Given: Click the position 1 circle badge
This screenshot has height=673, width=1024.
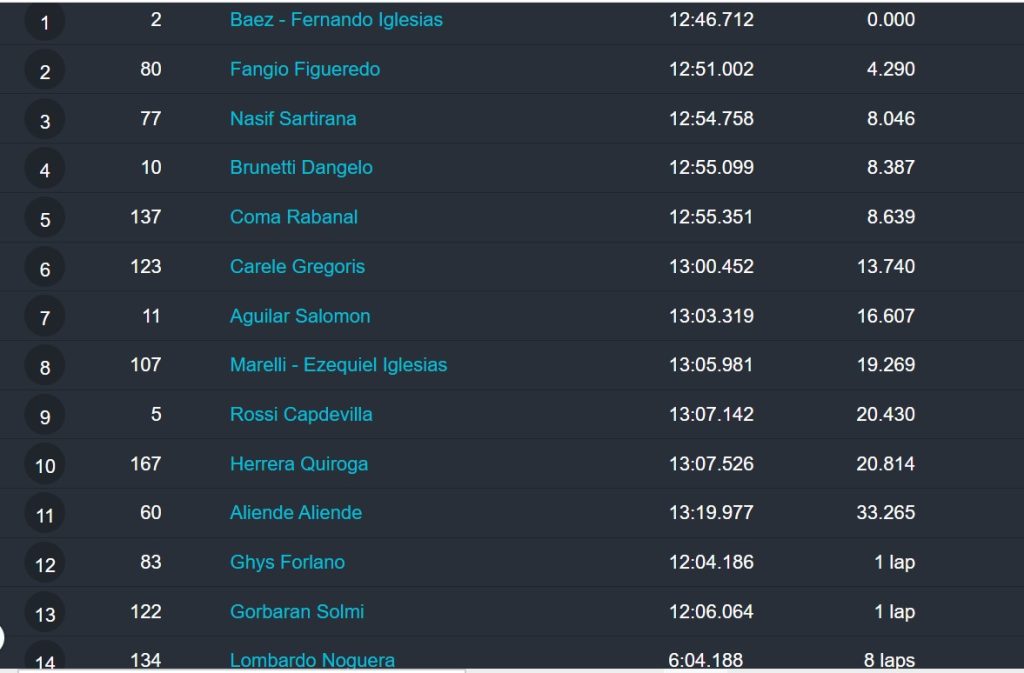Looking at the screenshot, I should [44, 22].
